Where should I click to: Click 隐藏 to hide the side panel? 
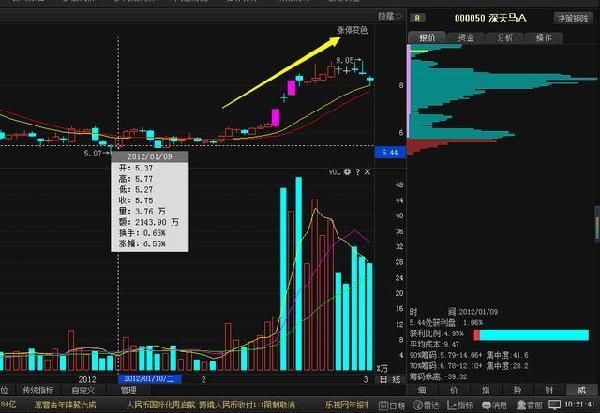tap(389, 16)
